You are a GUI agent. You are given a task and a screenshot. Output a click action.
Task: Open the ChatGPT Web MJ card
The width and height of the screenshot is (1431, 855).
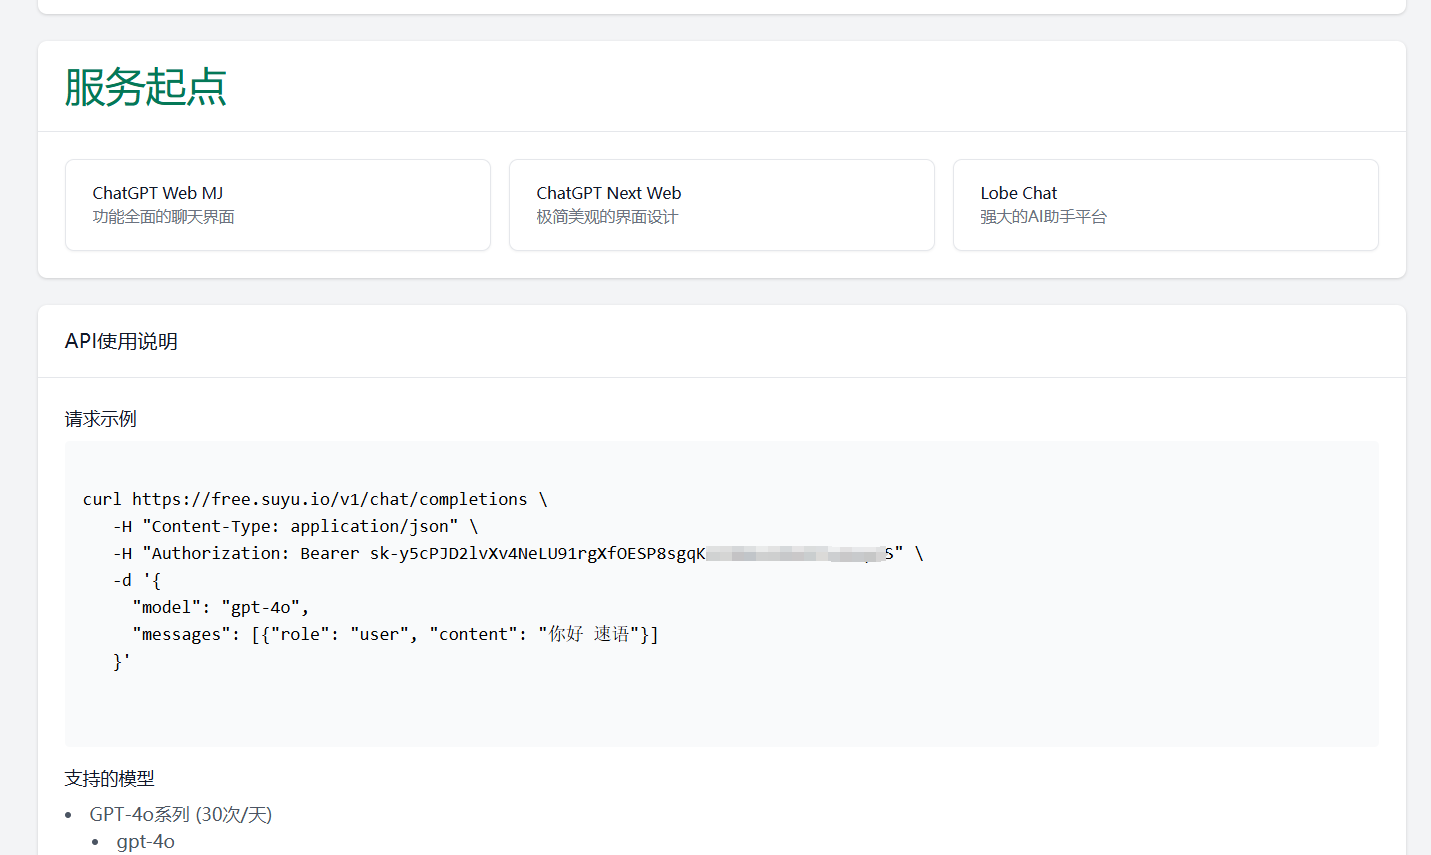coord(278,205)
